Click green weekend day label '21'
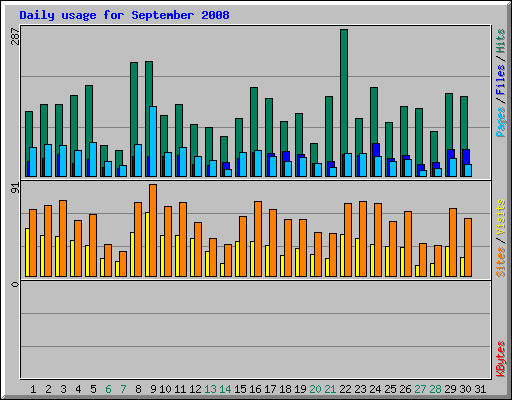Screen dimensions: 512x400 pyautogui.click(x=330, y=389)
